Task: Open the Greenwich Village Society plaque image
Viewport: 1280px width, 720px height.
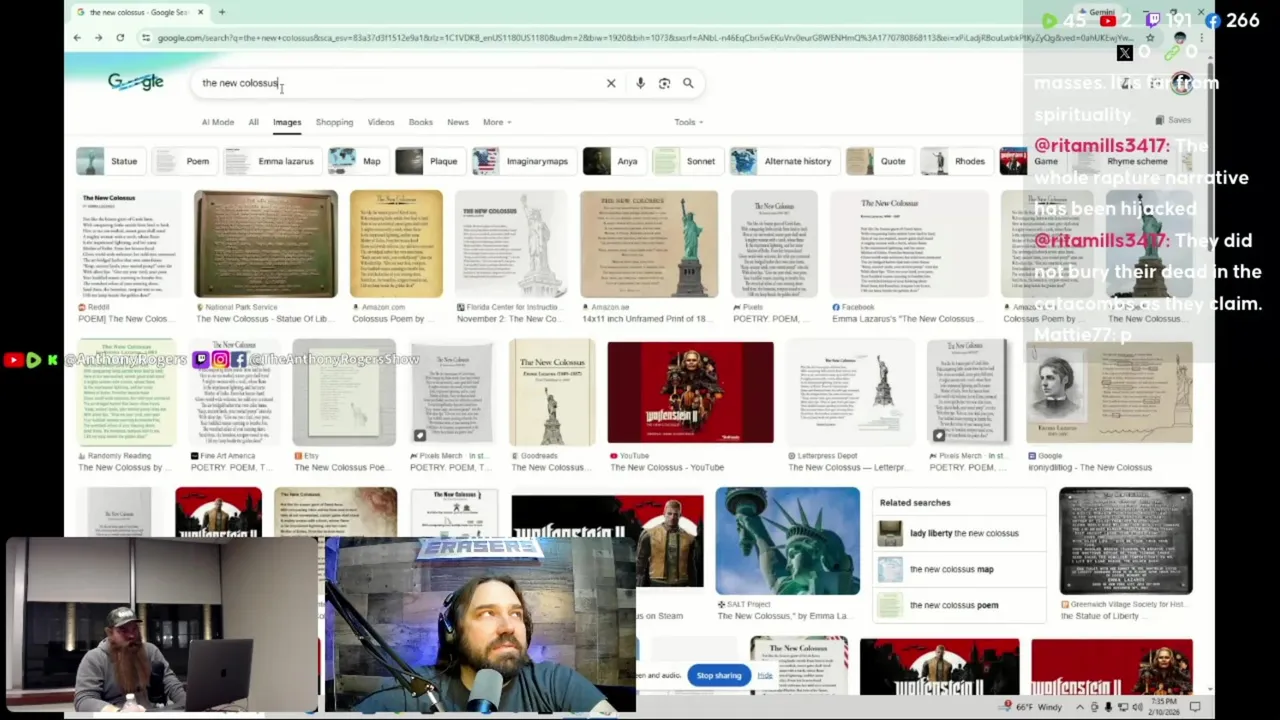Action: click(x=1125, y=541)
